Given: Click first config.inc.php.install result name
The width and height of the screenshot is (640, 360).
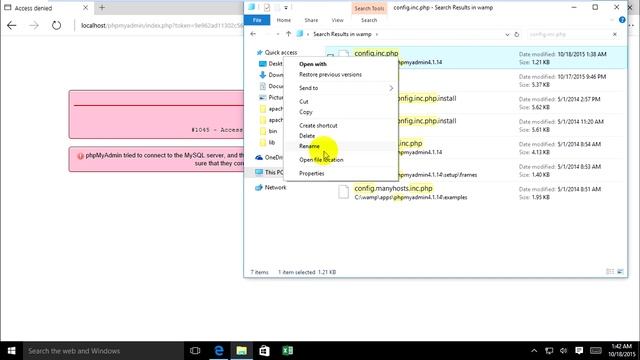Looking at the screenshot, I should point(427,98).
